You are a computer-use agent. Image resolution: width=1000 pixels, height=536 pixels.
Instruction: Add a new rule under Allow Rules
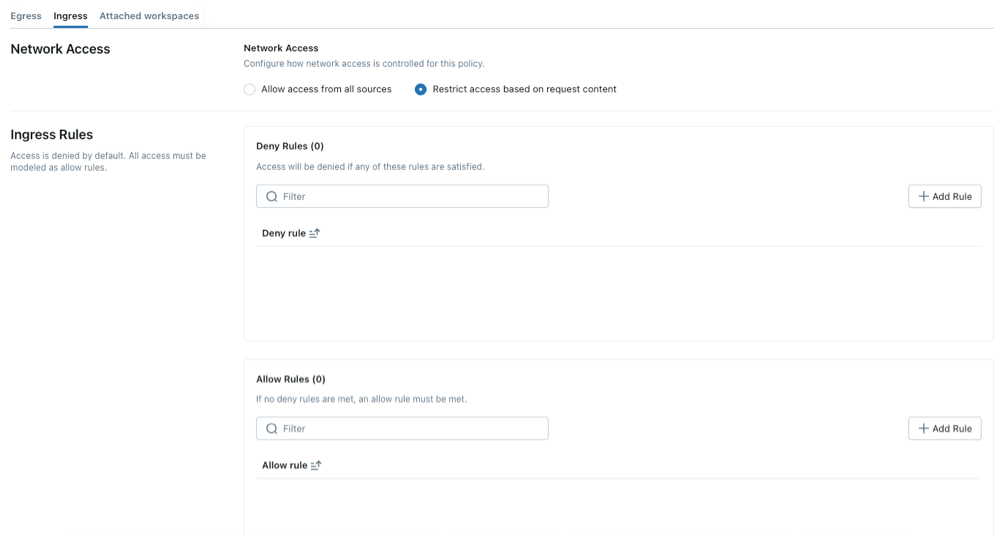coord(945,429)
